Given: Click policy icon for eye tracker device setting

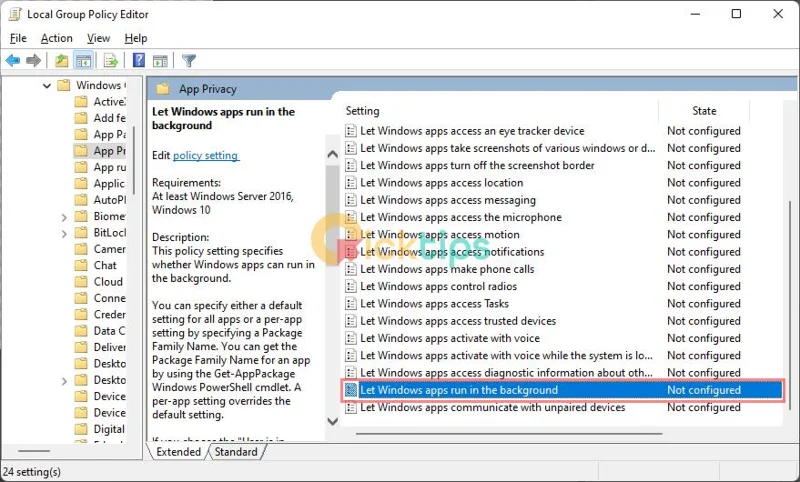Looking at the screenshot, I should pos(351,131).
